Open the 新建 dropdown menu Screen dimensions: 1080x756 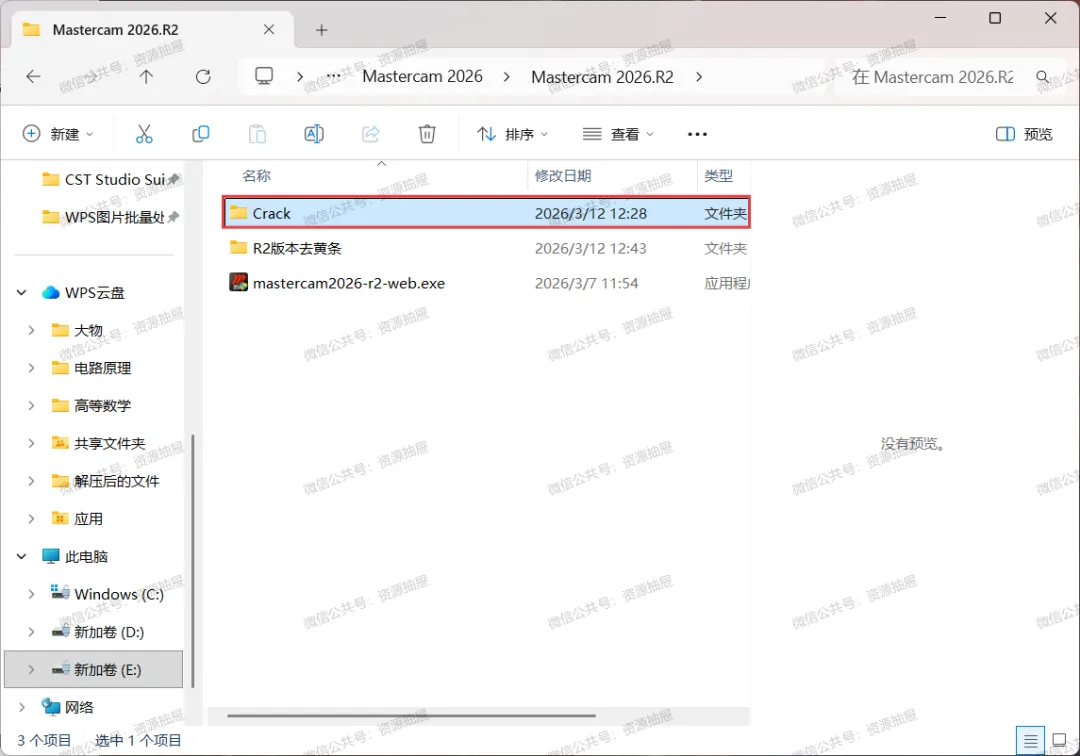tap(58, 134)
